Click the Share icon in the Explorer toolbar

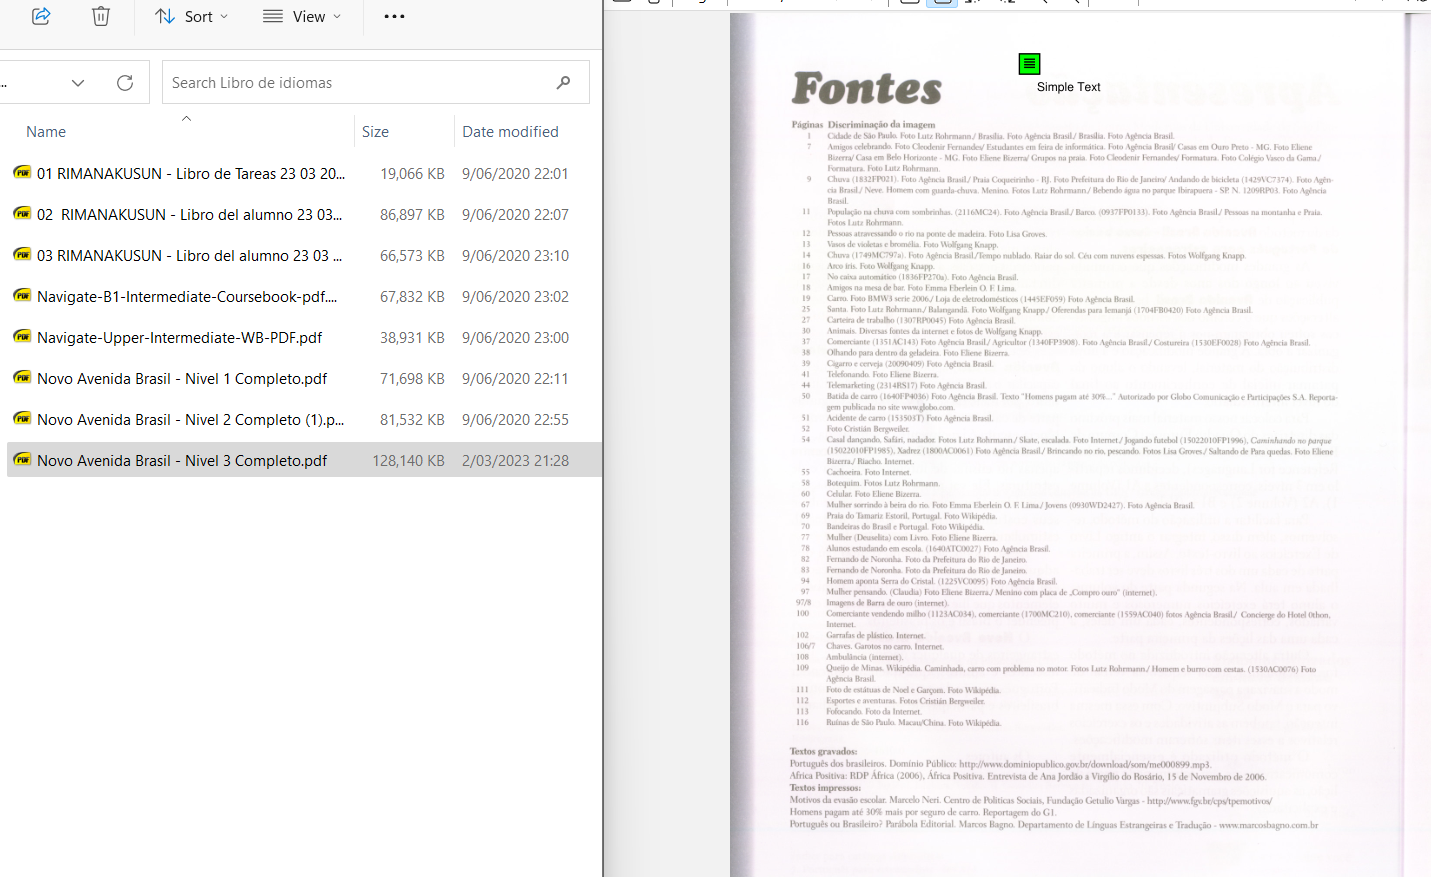tap(40, 16)
